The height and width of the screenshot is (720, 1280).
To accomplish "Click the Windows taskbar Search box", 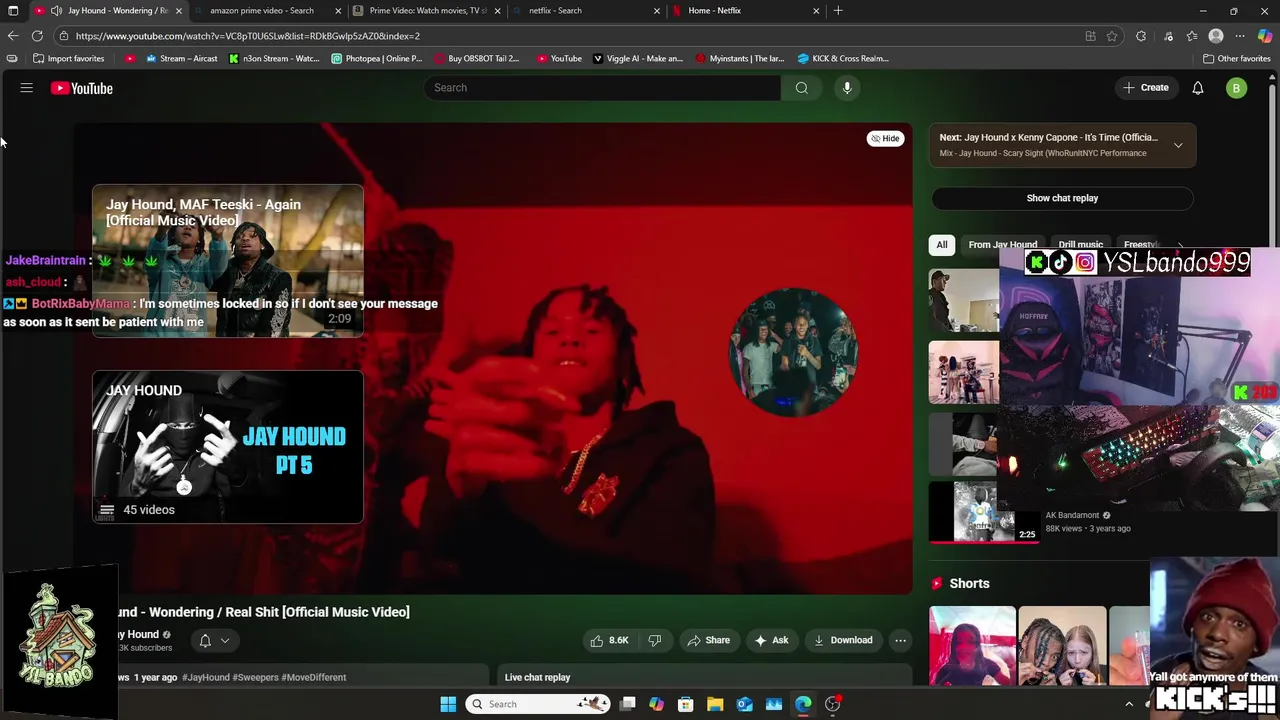I will pyautogui.click(x=538, y=704).
